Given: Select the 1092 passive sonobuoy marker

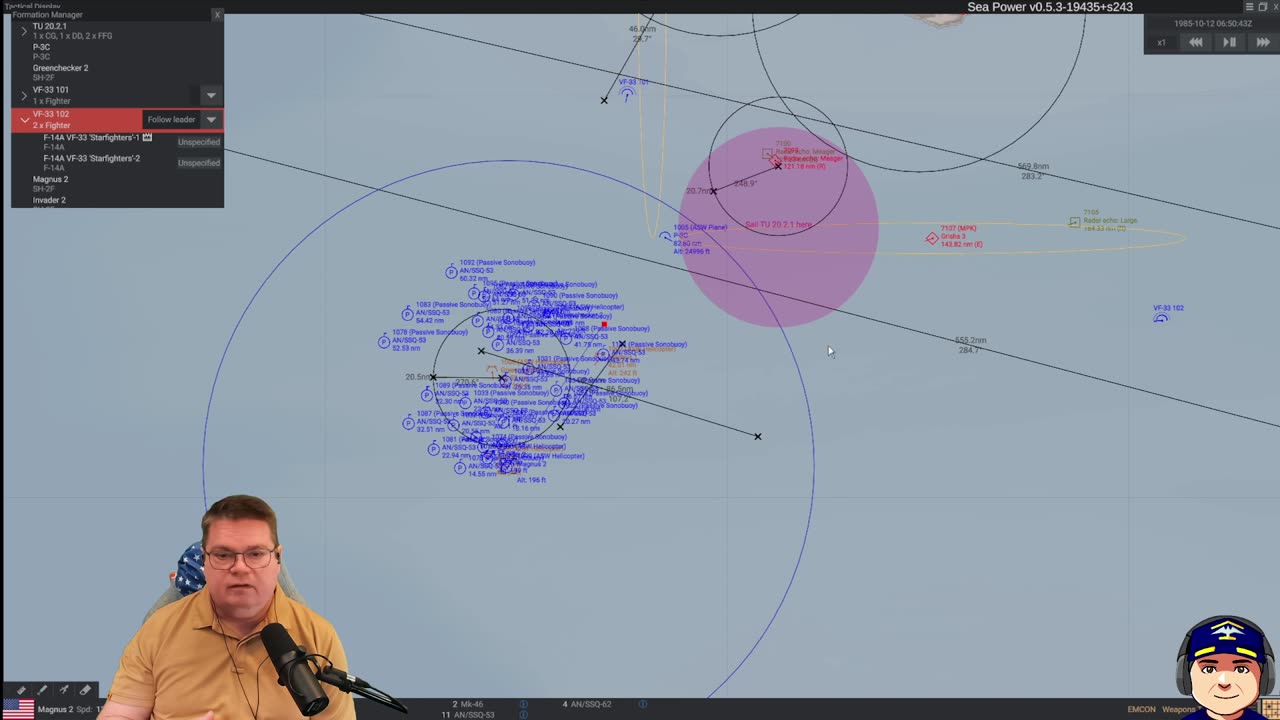Looking at the screenshot, I should pyautogui.click(x=451, y=272).
